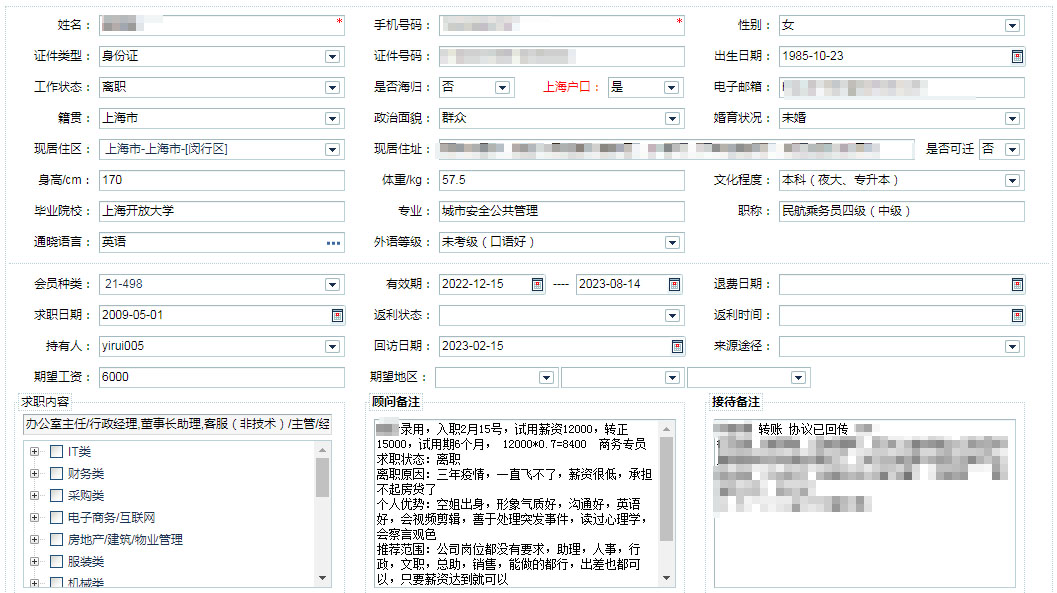Open the 籍贯 dropdown showing 上海市

[x=332, y=119]
